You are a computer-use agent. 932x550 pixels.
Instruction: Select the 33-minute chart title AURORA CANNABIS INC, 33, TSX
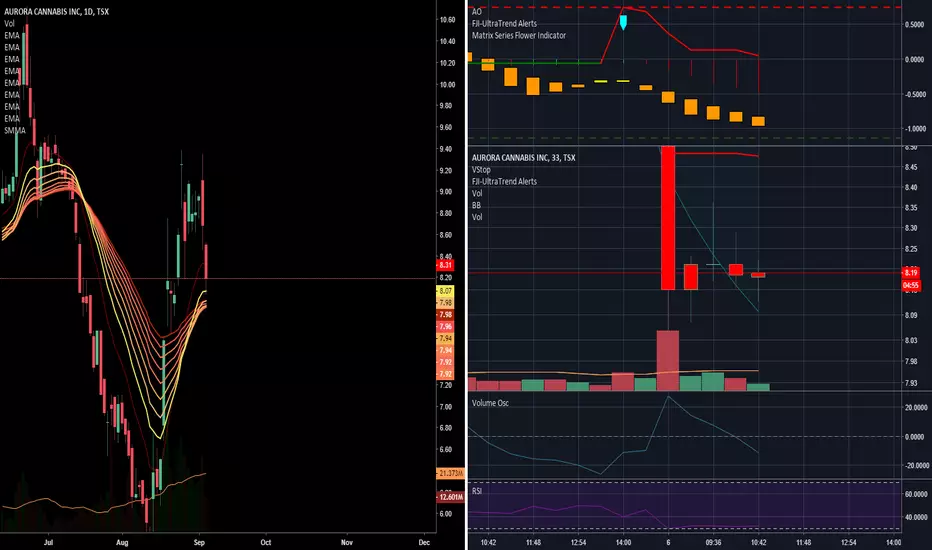pos(524,158)
